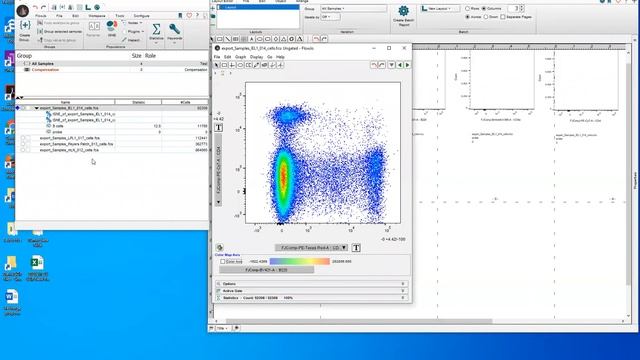Select the Across radio button

(x=467, y=17)
